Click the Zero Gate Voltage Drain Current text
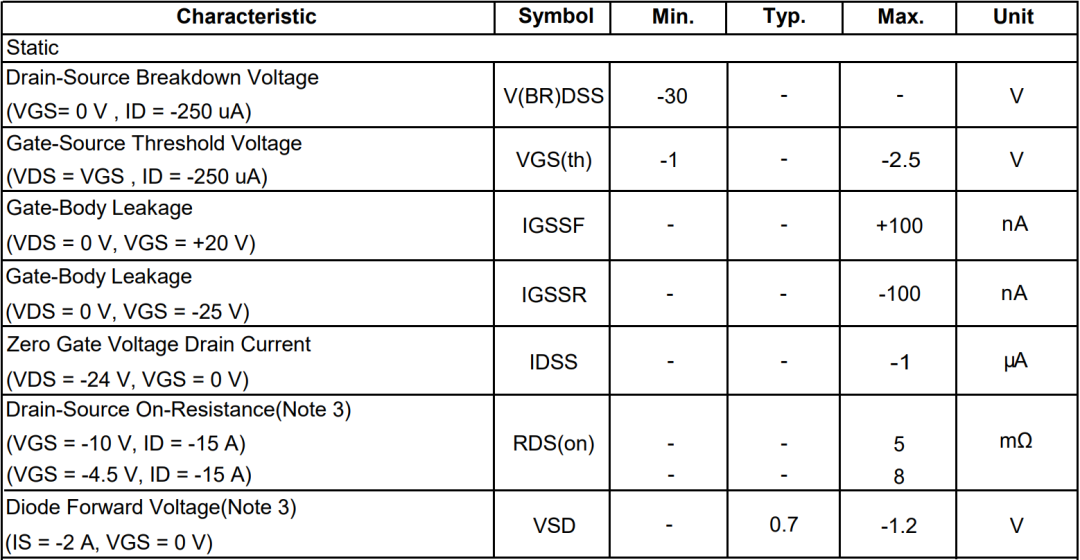Viewport: 1080px width, 560px height. 159,344
